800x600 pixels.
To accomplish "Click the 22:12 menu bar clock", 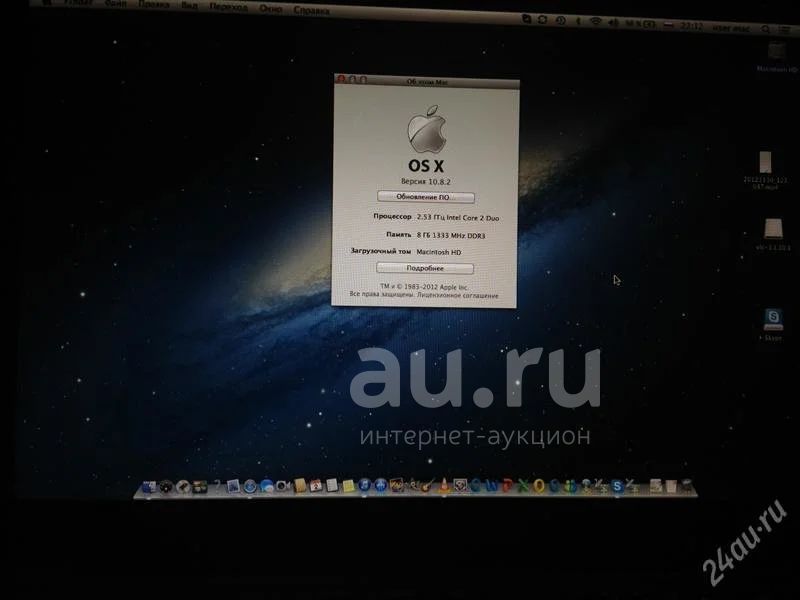I will [691, 26].
